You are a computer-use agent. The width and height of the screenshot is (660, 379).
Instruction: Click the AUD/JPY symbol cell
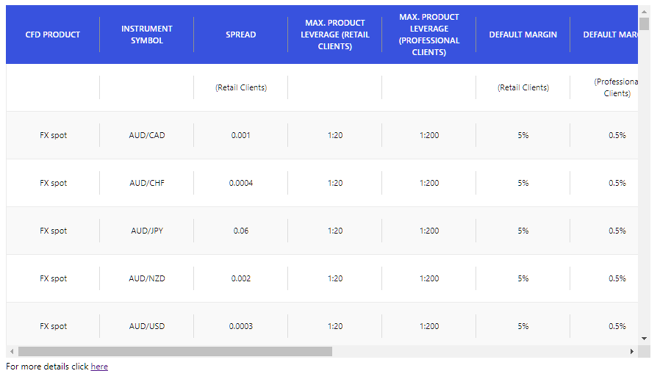coord(146,231)
